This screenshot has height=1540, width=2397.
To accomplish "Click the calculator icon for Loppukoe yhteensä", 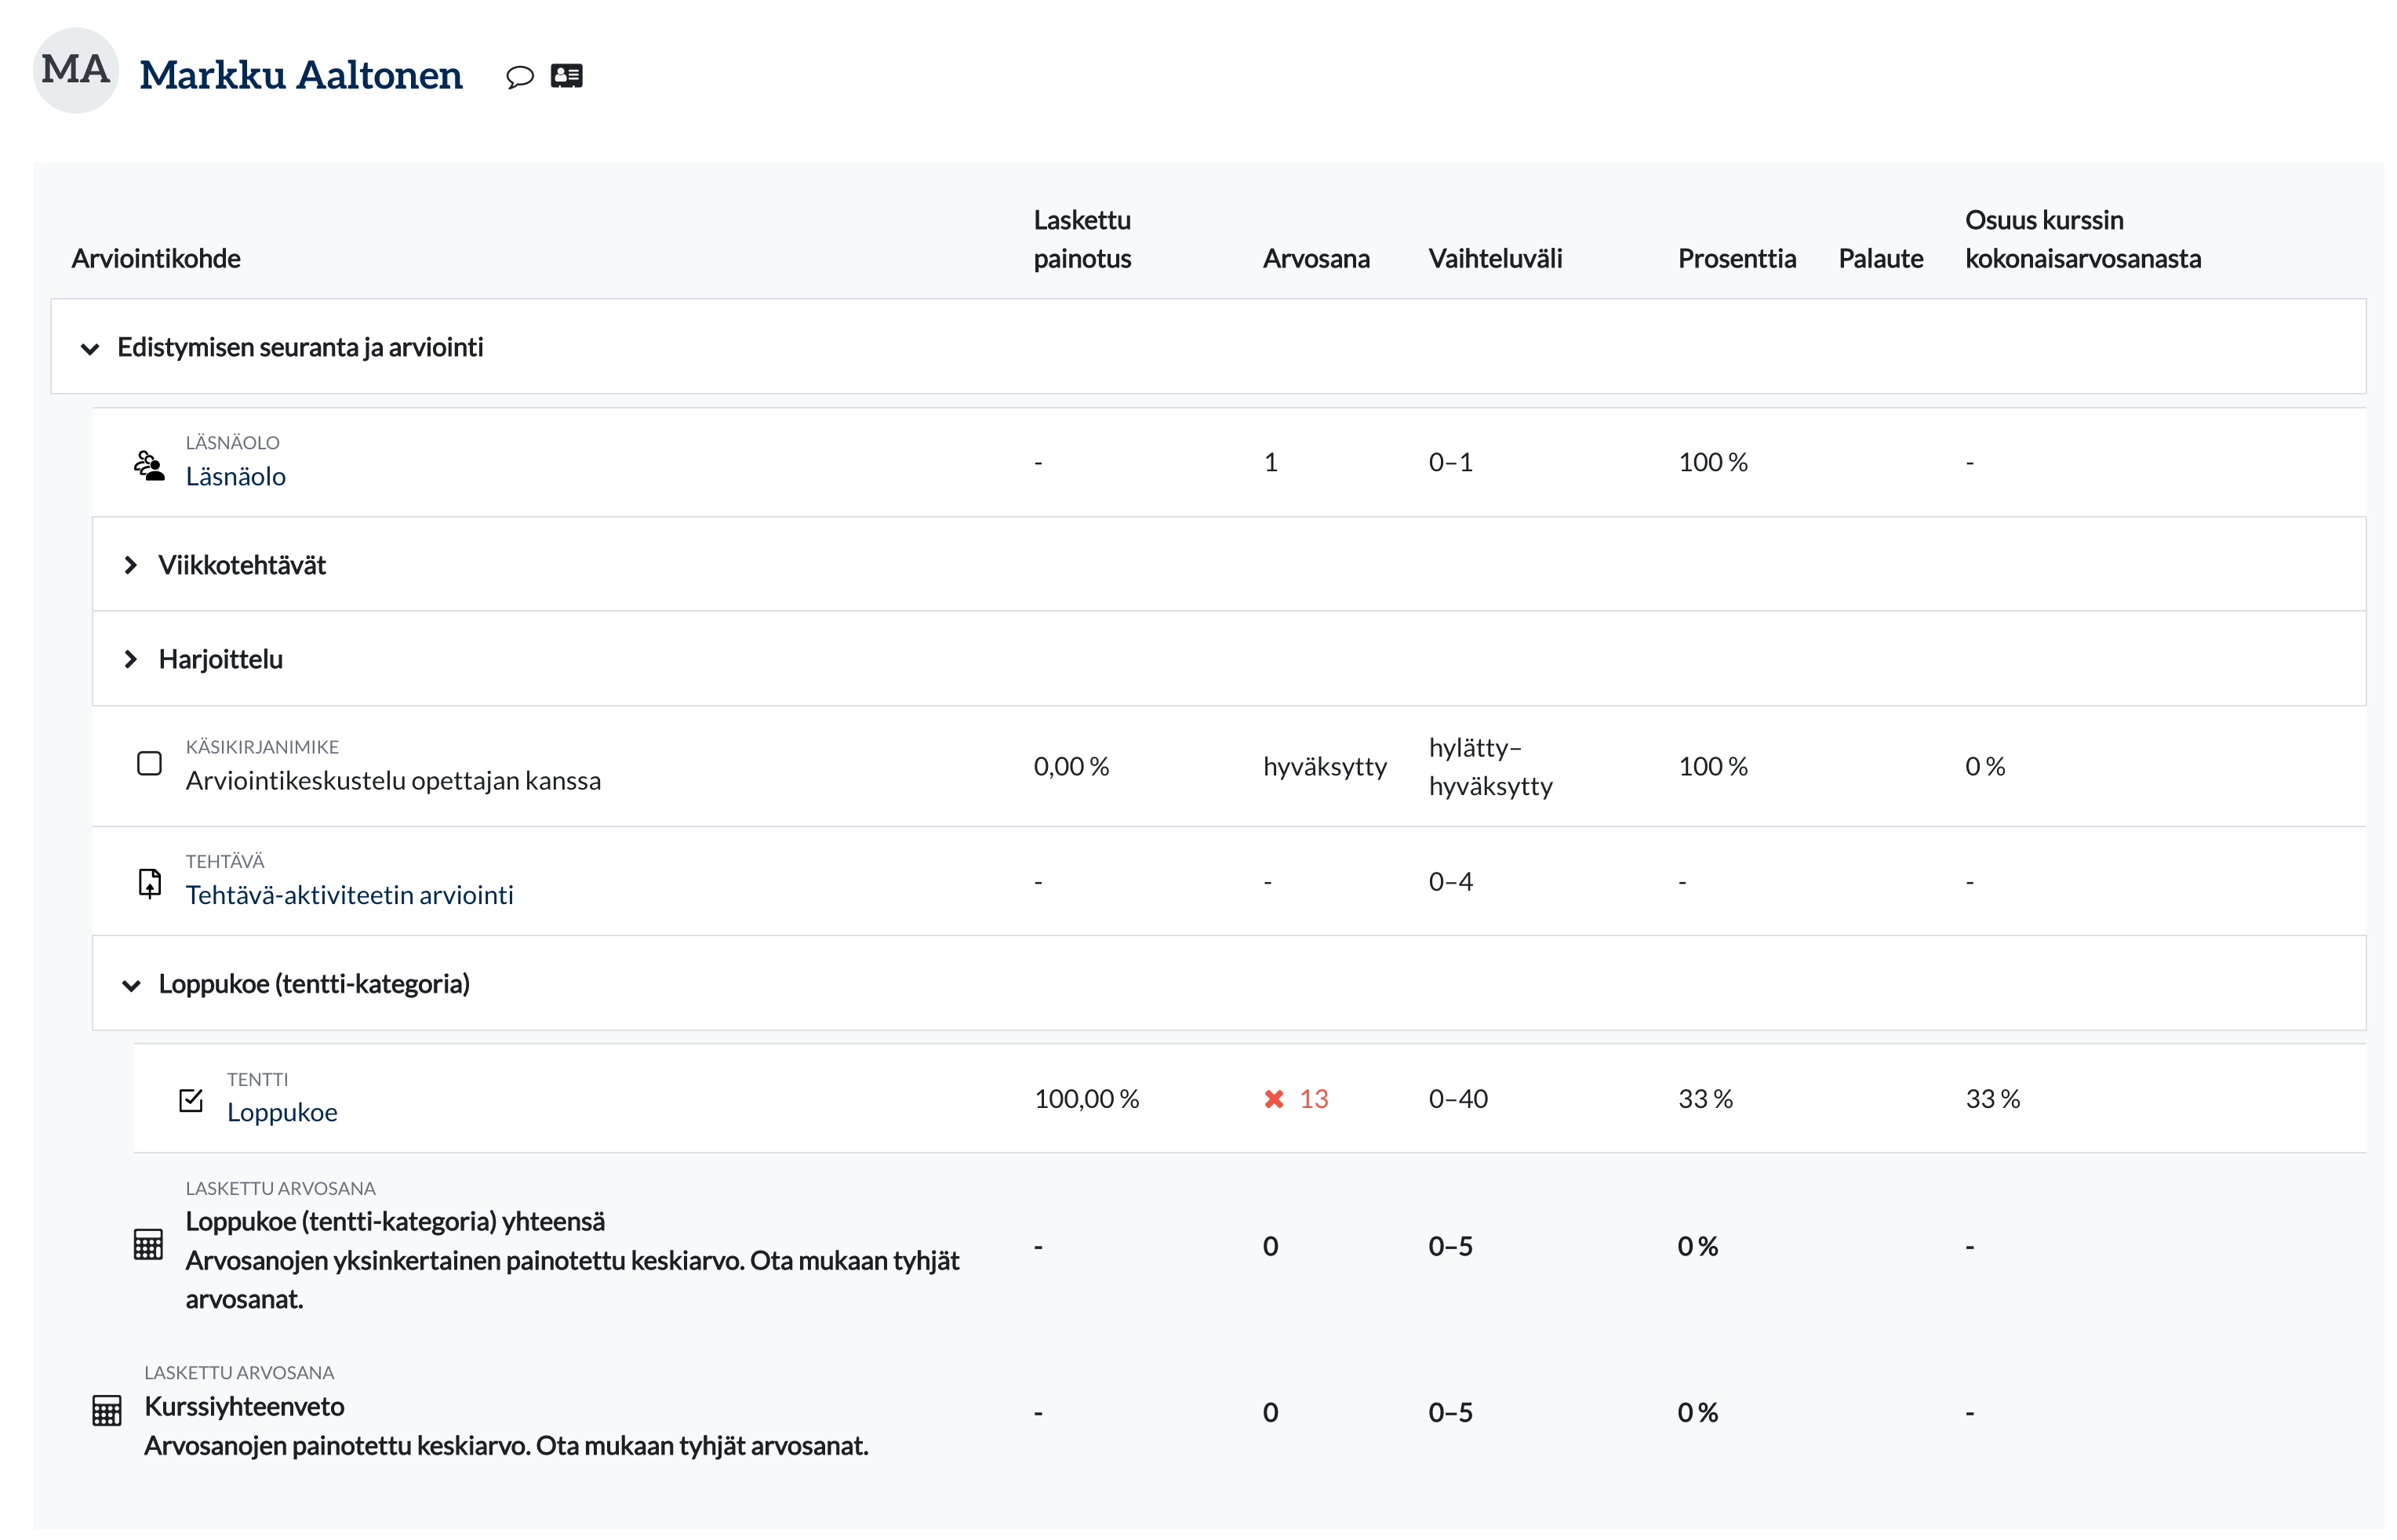I will (x=148, y=1245).
